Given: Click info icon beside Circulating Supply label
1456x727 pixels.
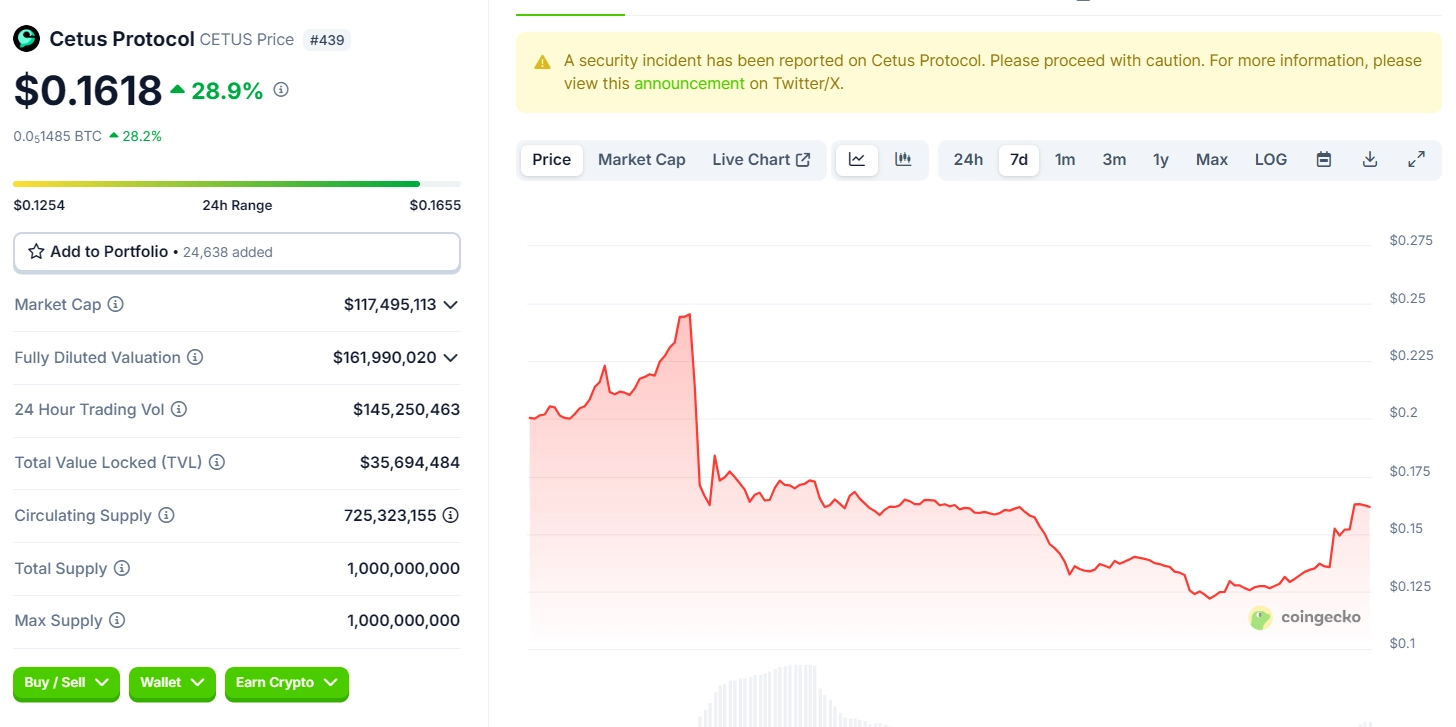Looking at the screenshot, I should pyautogui.click(x=166, y=515).
